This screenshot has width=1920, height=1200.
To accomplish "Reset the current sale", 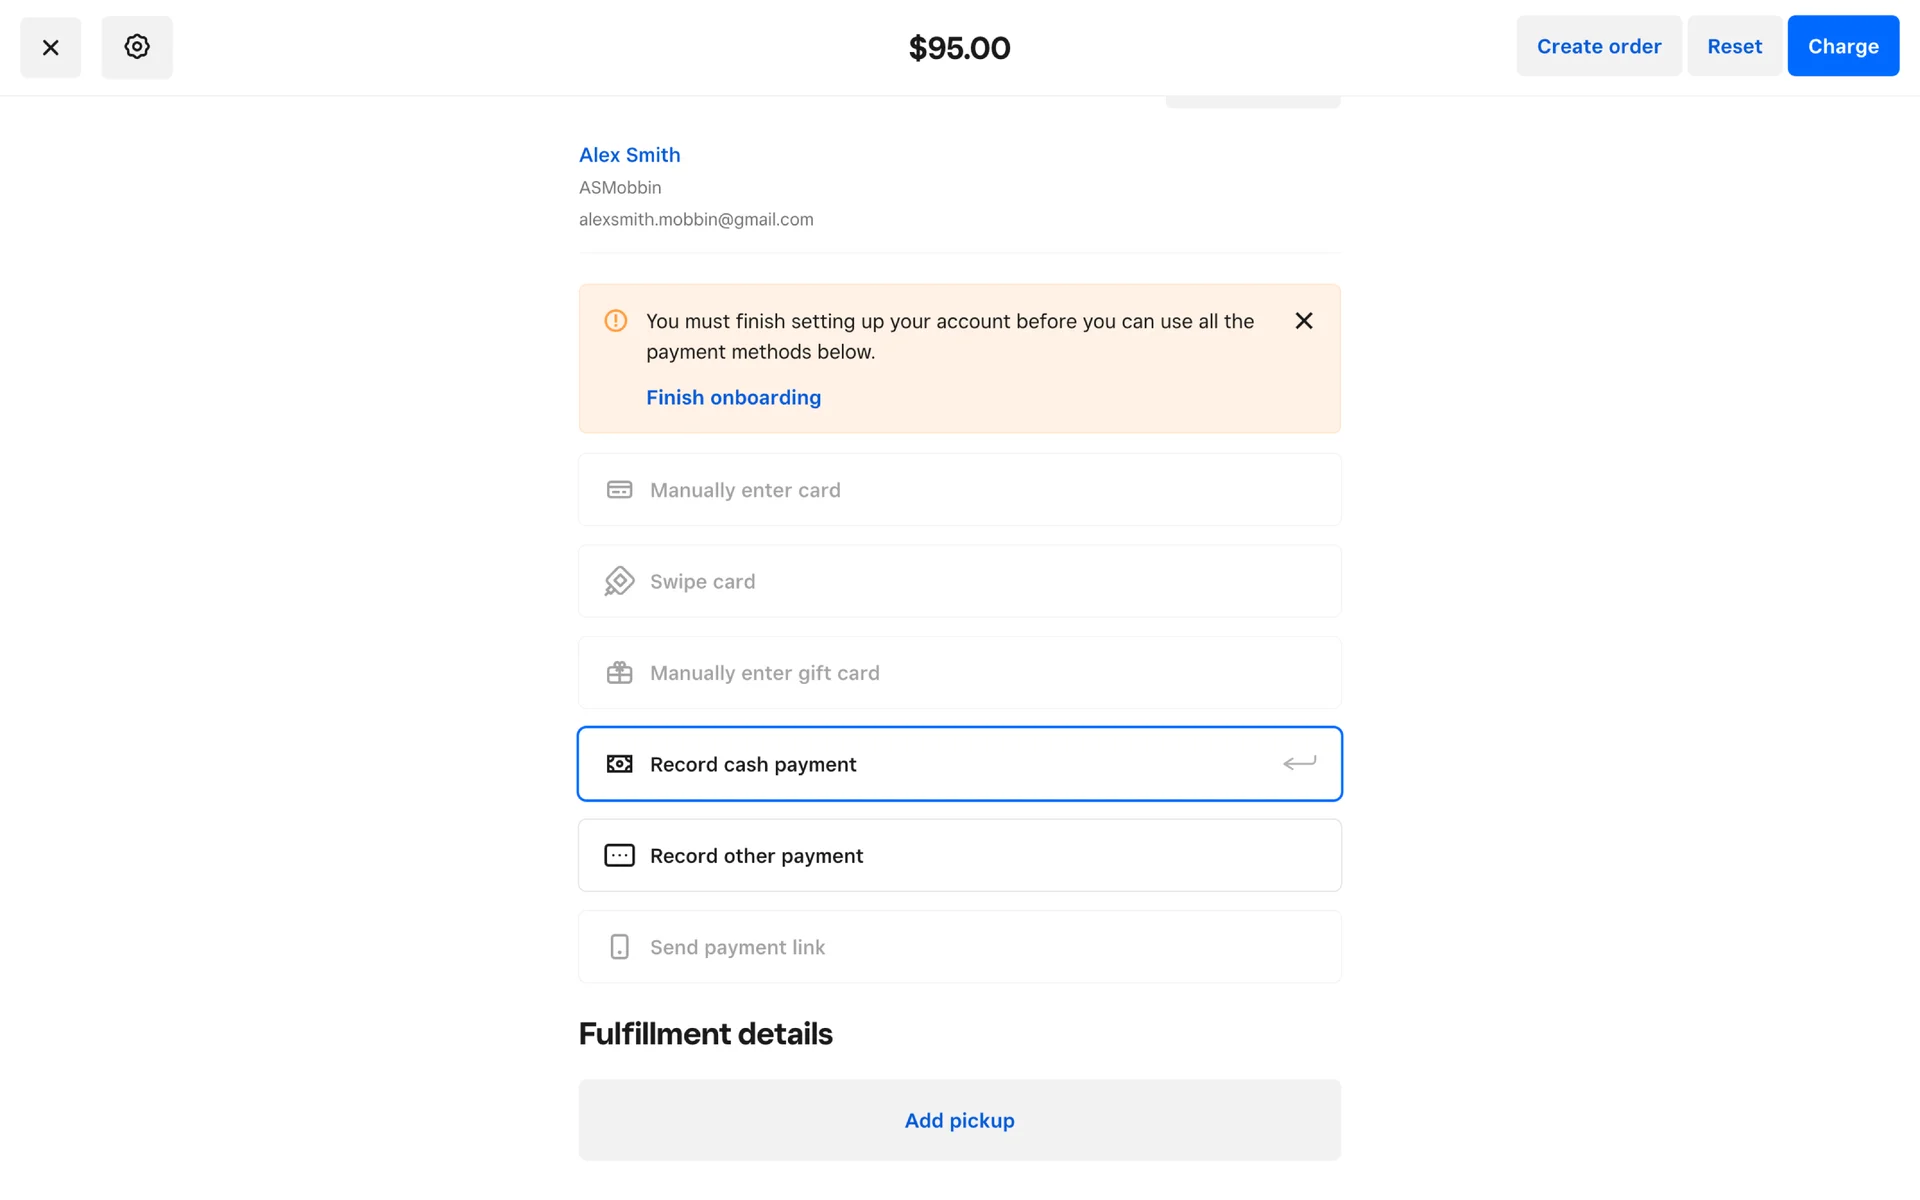I will coord(1734,46).
